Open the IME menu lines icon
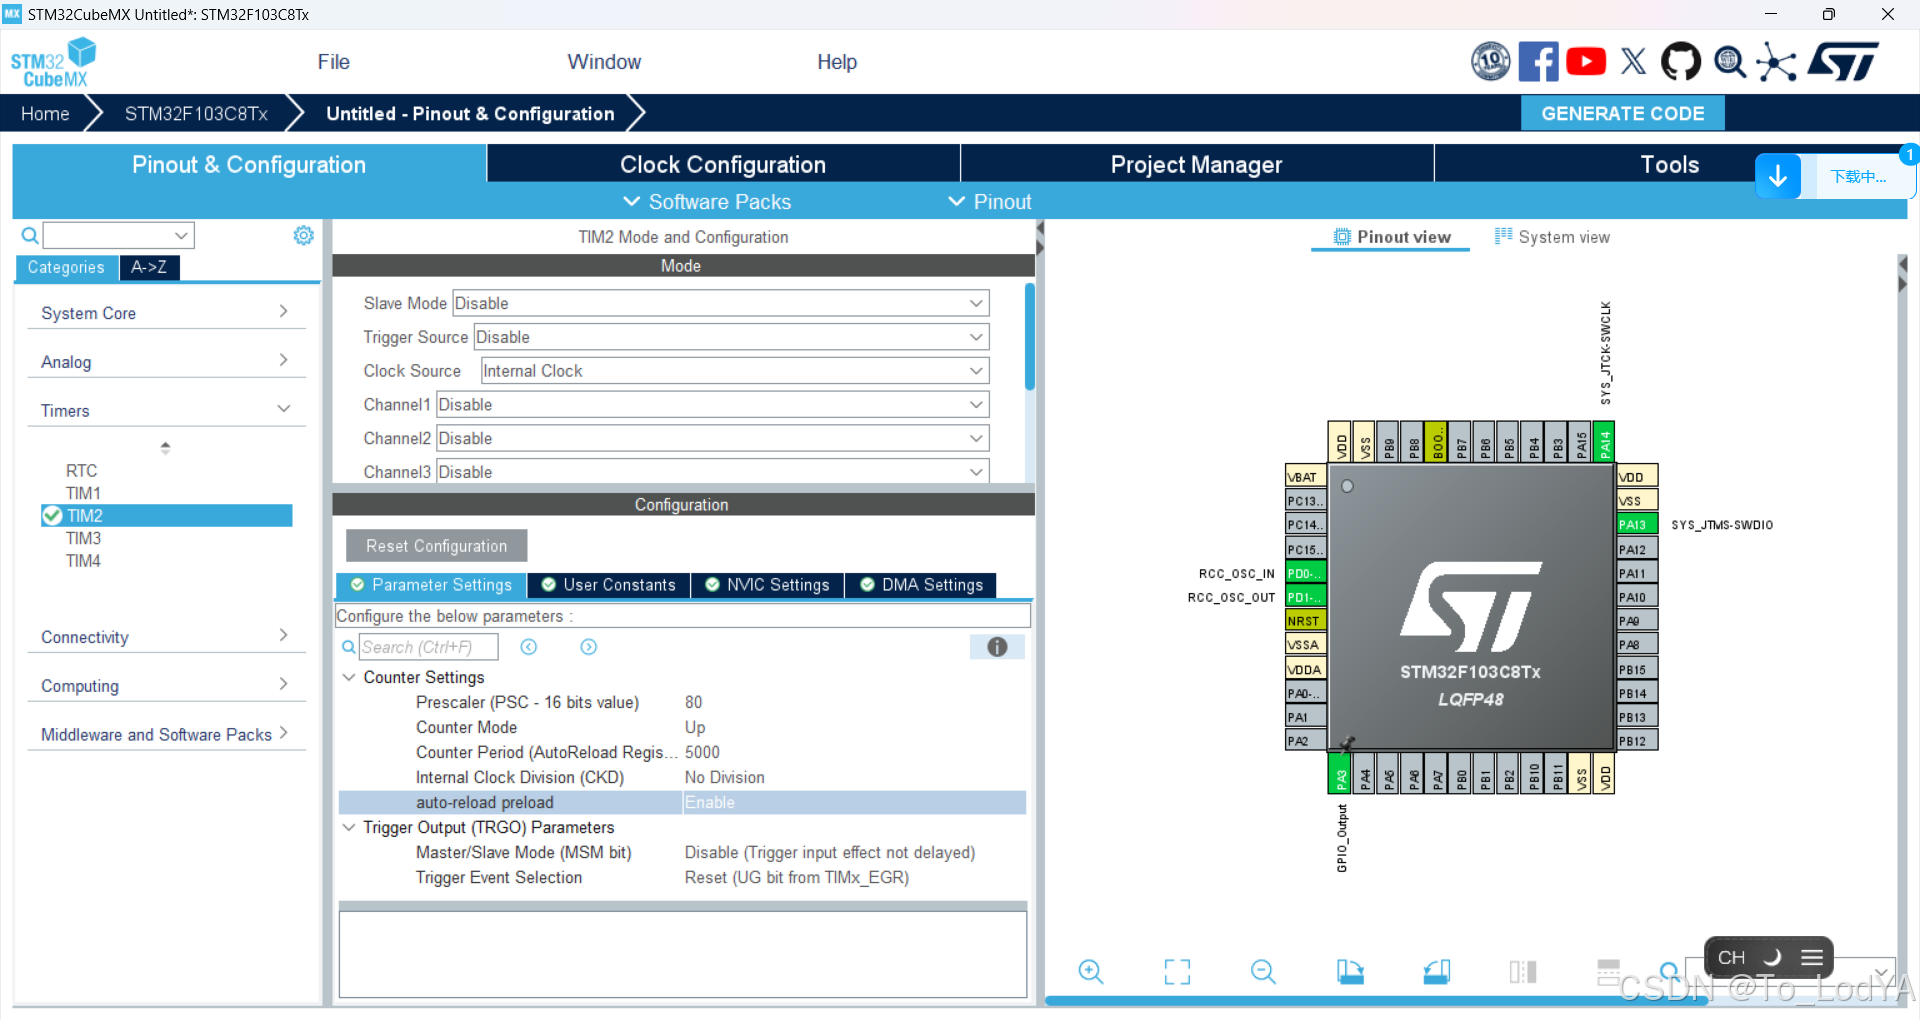This screenshot has height=1020, width=1920. click(x=1812, y=957)
